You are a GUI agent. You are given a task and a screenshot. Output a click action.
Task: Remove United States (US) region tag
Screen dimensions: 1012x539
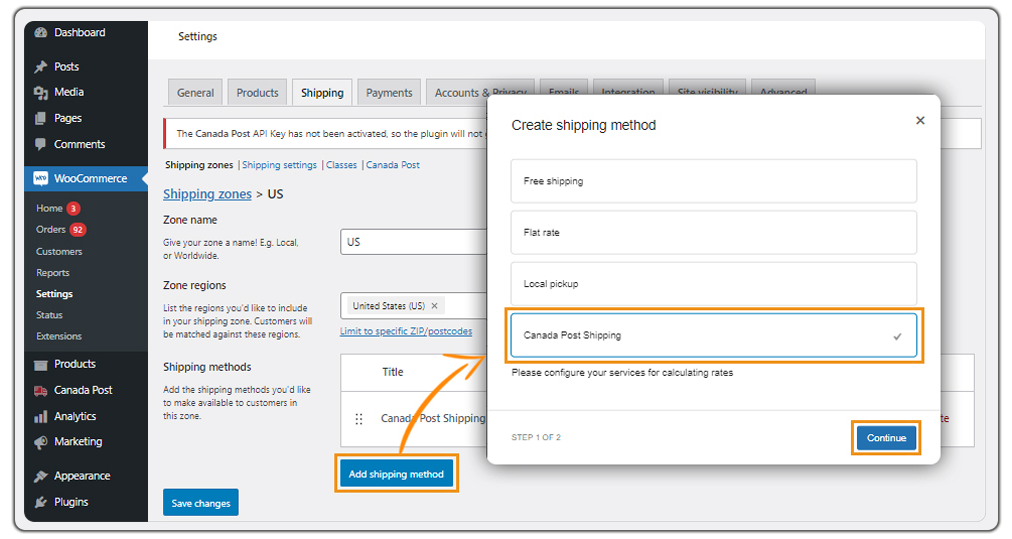pos(434,306)
